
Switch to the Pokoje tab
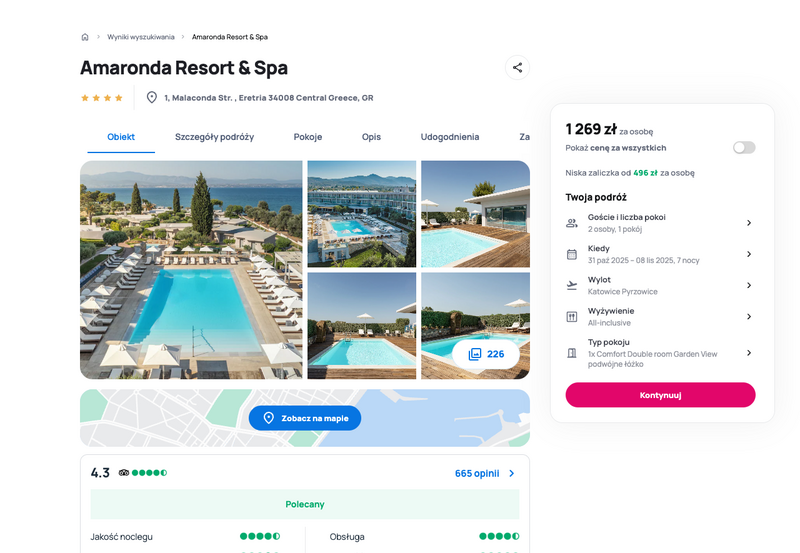coord(308,137)
